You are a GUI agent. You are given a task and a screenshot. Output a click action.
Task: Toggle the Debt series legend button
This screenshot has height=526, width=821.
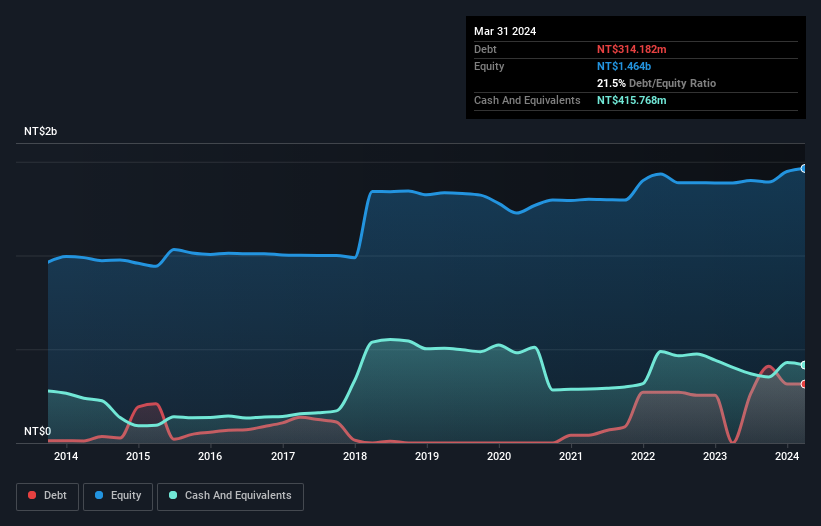(x=48, y=496)
